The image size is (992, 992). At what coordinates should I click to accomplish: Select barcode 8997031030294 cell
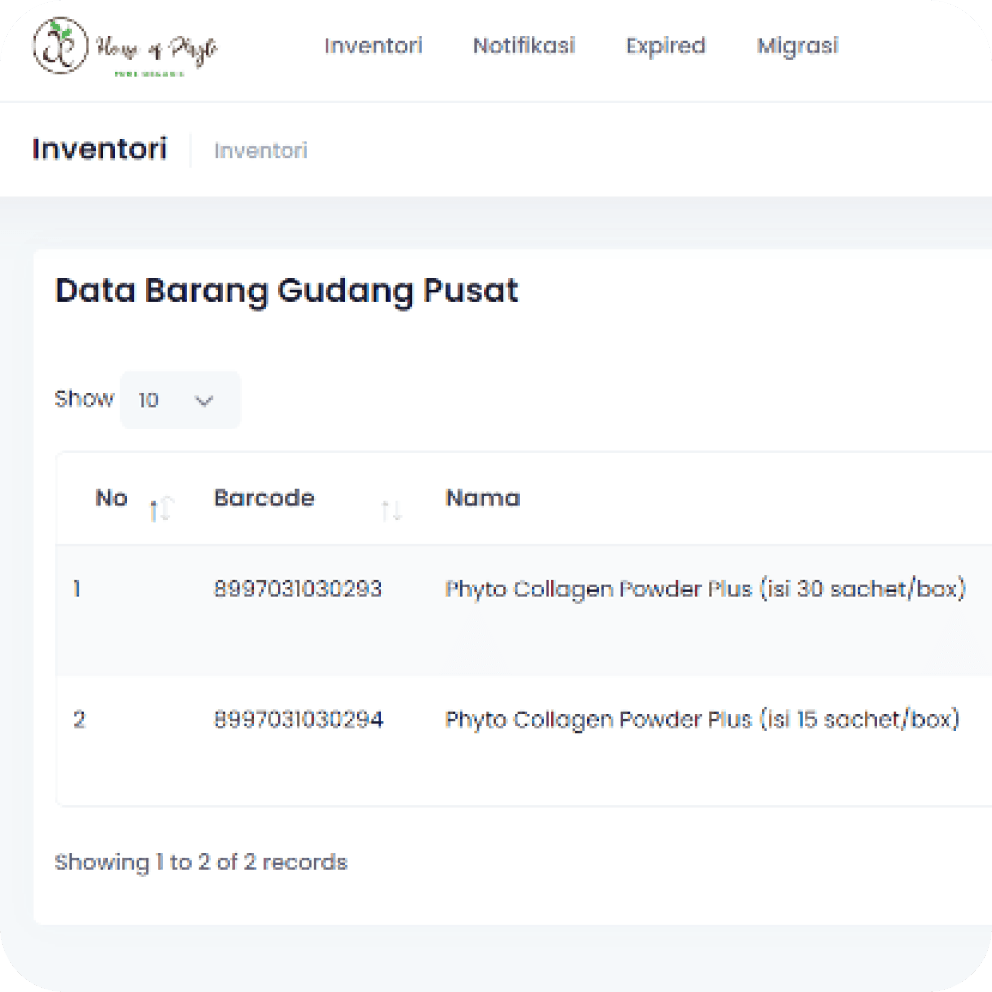299,719
